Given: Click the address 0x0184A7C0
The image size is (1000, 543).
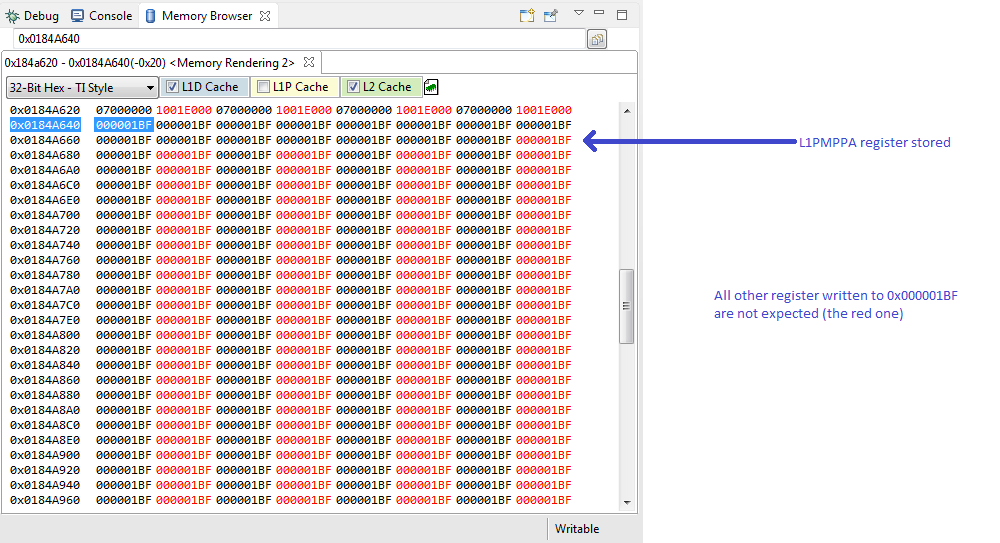Looking at the screenshot, I should pyautogui.click(x=45, y=305).
